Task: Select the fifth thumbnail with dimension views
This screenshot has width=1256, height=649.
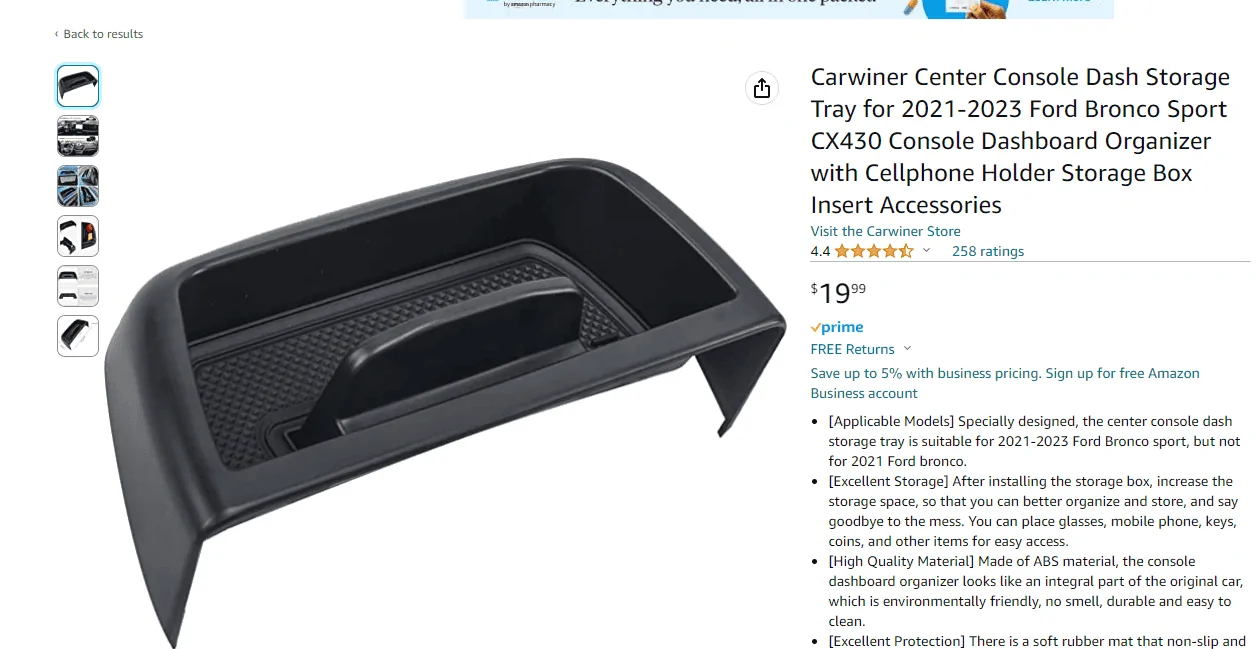Action: 78,286
